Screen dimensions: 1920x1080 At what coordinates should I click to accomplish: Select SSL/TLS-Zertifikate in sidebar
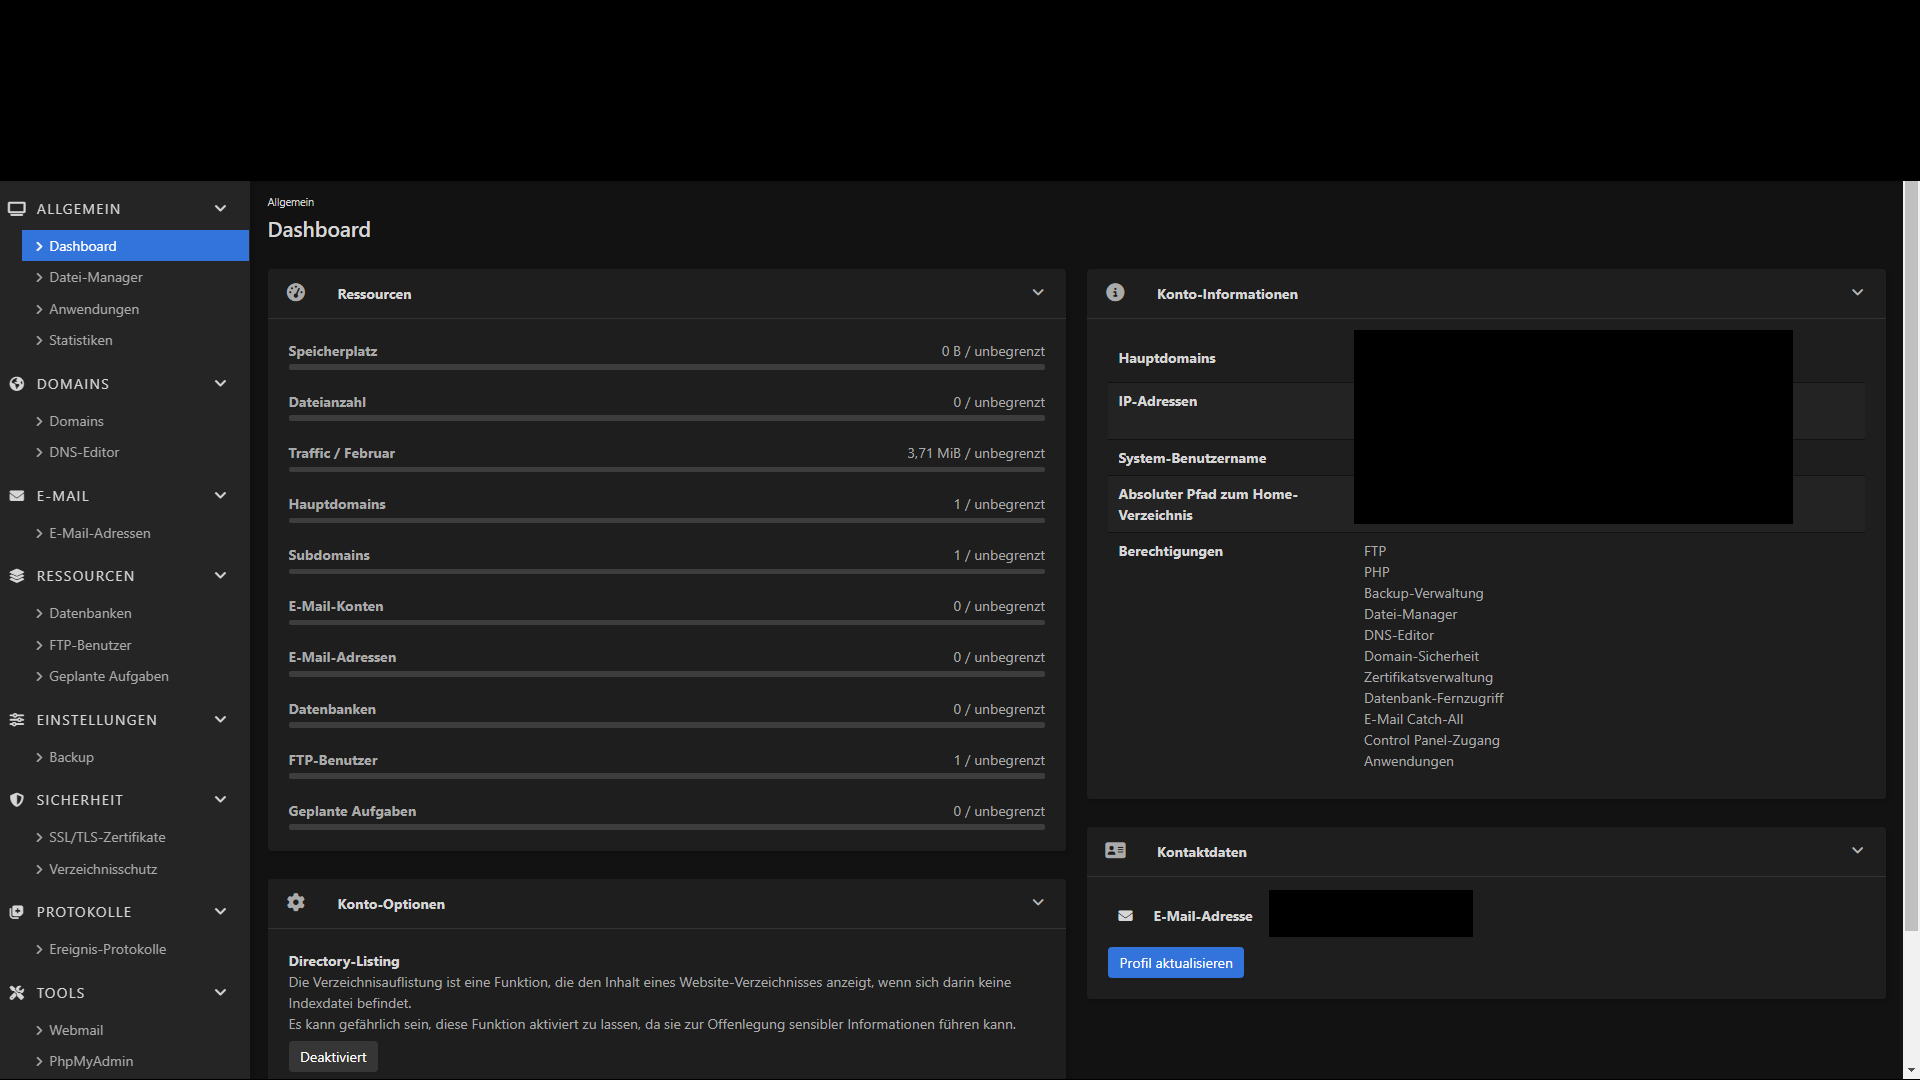tap(107, 838)
